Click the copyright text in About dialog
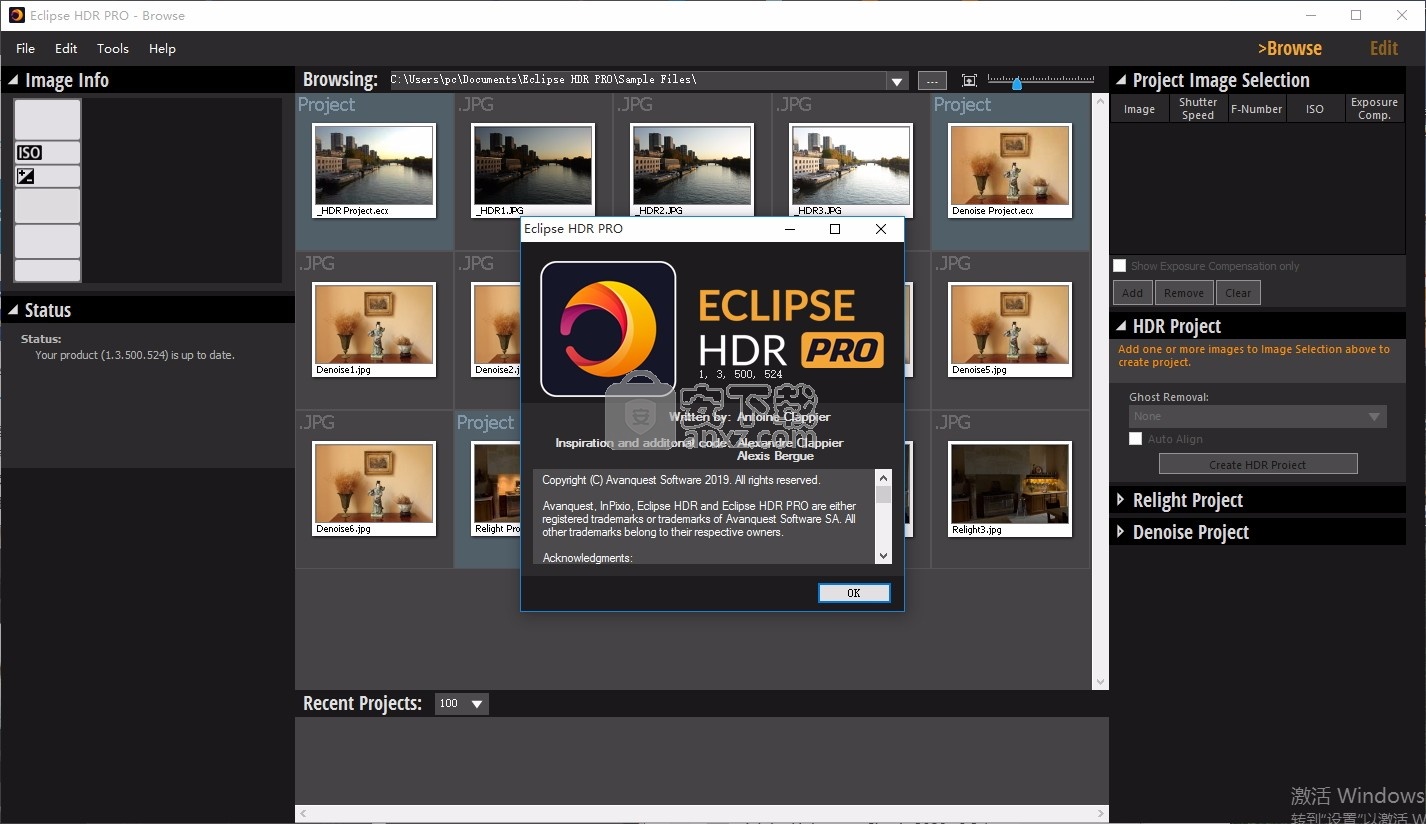 click(681, 480)
